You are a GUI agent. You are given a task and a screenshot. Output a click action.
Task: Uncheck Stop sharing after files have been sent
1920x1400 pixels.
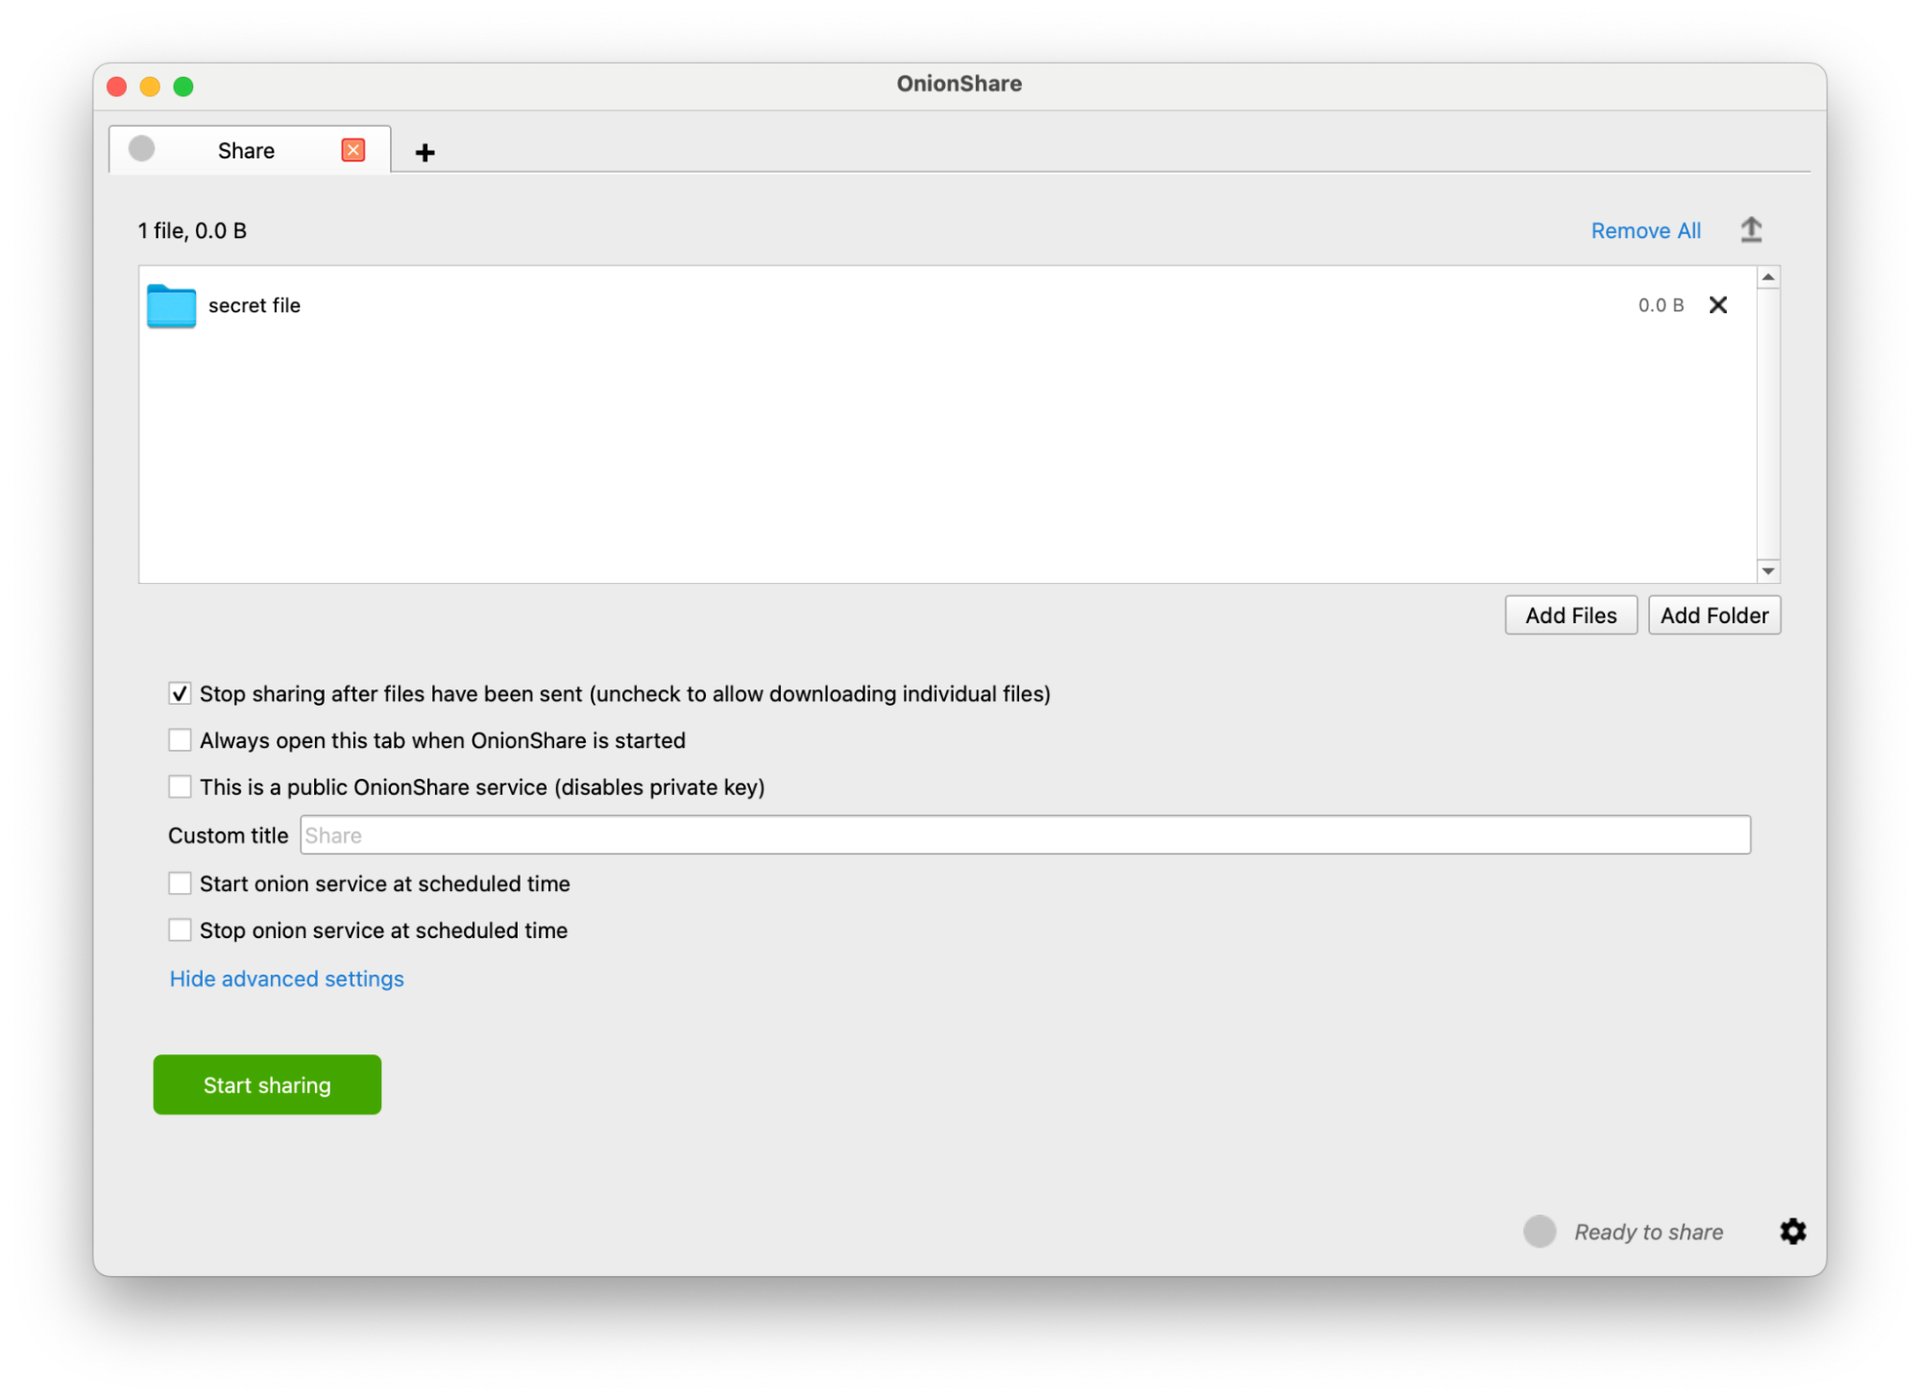click(x=180, y=693)
